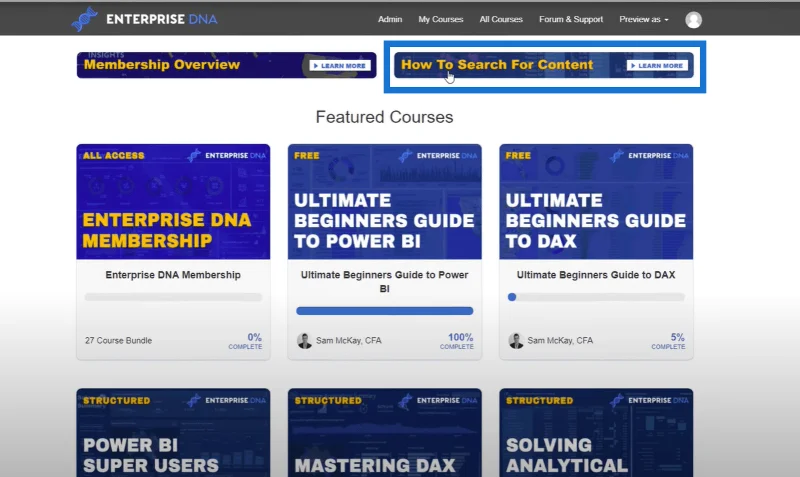Open the user profile avatar icon

[x=693, y=19]
